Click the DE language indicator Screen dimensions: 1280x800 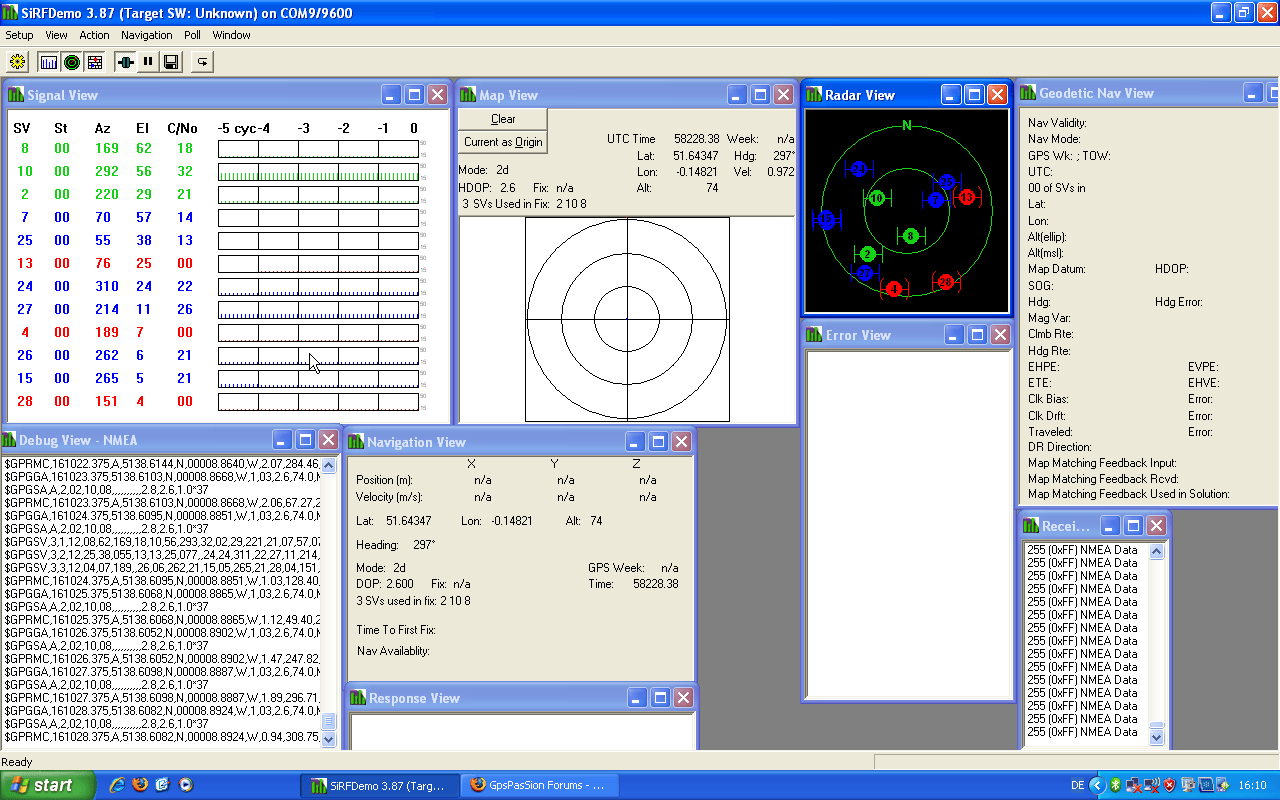1077,785
